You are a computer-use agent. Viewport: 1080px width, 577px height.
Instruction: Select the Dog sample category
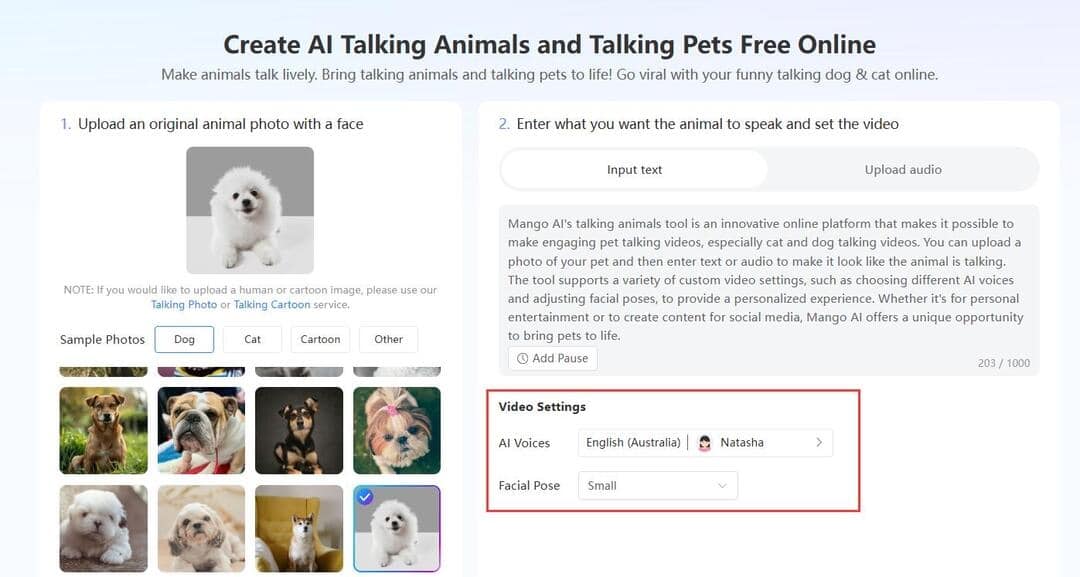click(x=184, y=339)
